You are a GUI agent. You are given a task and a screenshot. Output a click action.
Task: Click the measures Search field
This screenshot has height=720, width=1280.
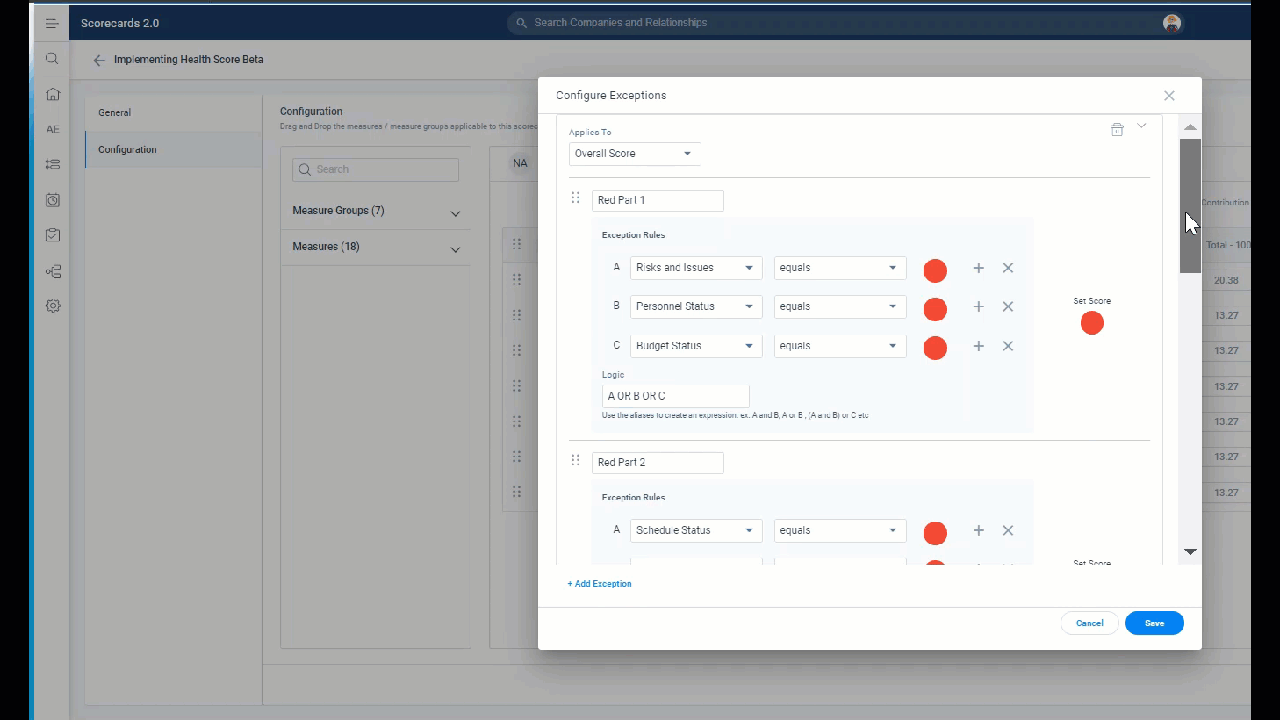[x=376, y=170]
